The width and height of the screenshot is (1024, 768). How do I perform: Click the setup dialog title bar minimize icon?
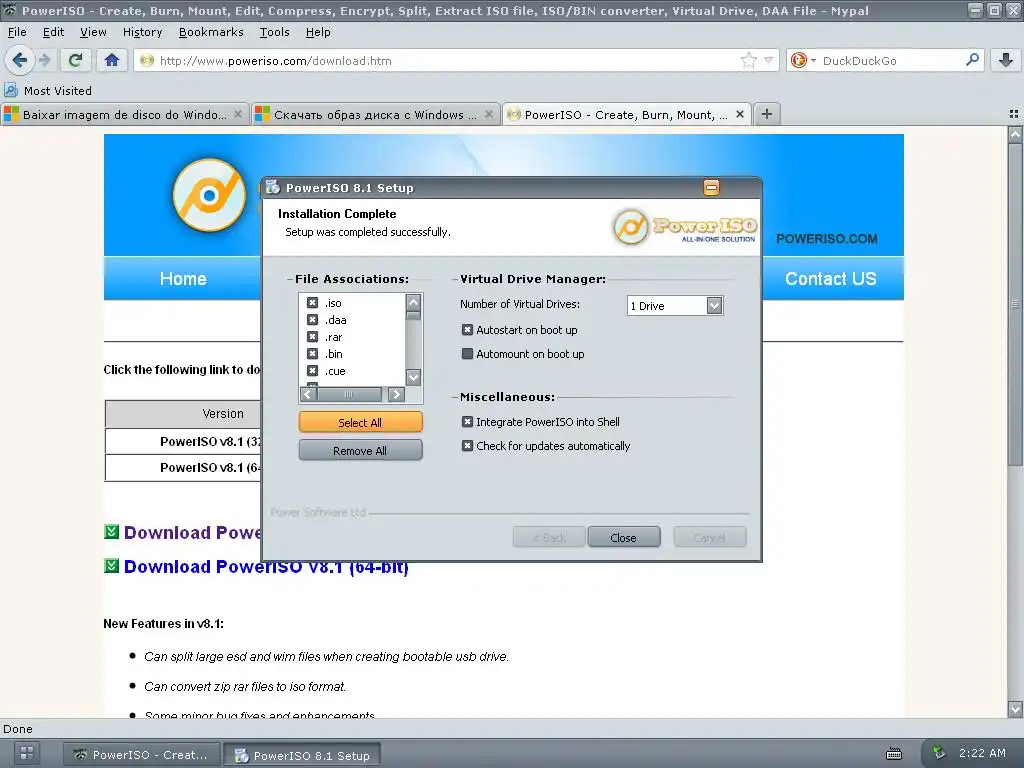tap(711, 188)
